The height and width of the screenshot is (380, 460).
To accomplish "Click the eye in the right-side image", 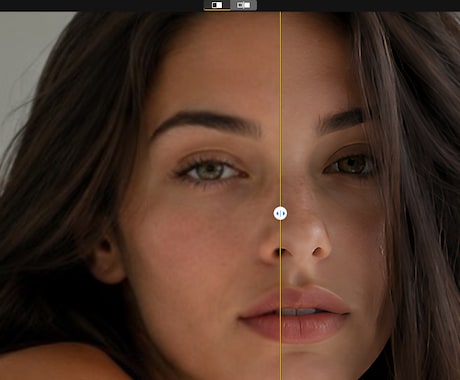I will [x=349, y=165].
